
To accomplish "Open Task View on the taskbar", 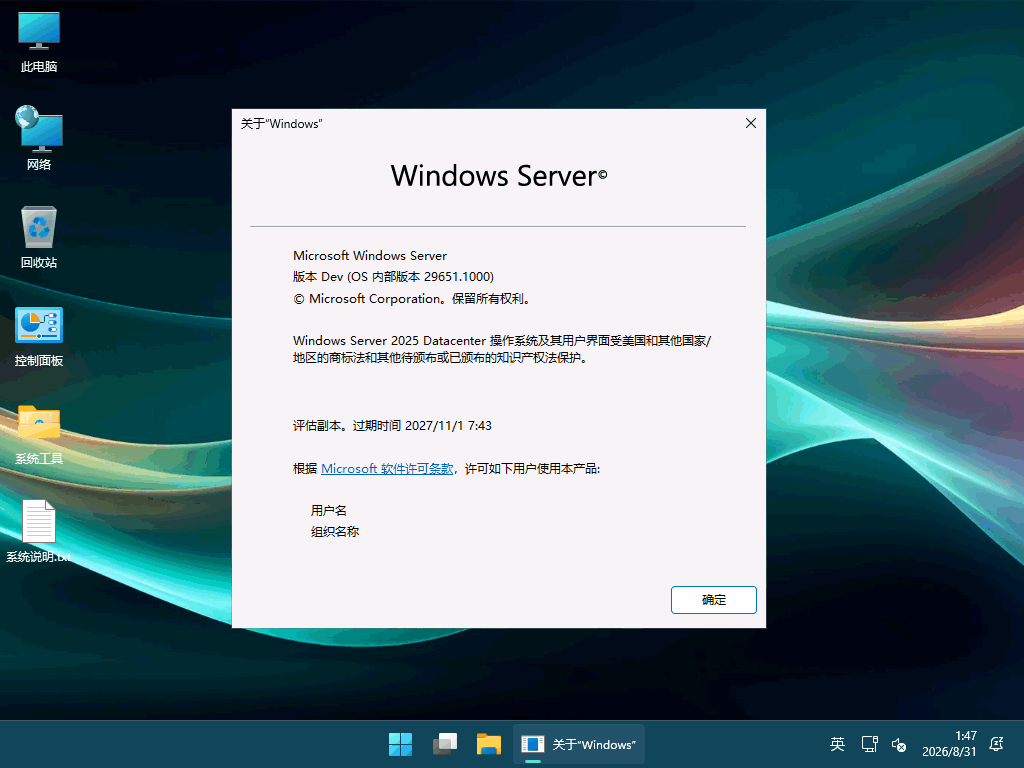I will click(x=445, y=744).
